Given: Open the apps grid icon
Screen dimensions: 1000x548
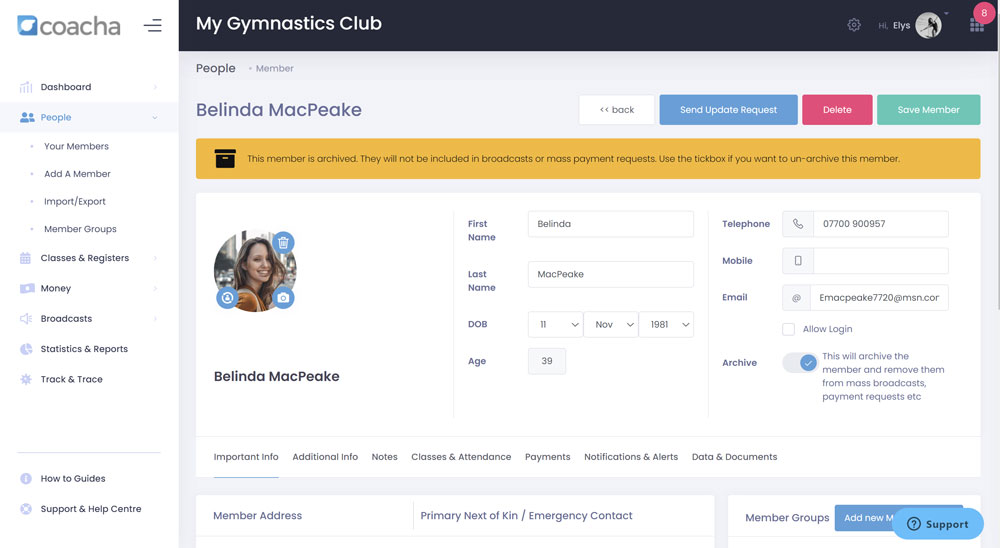Looking at the screenshot, I should (x=976, y=26).
